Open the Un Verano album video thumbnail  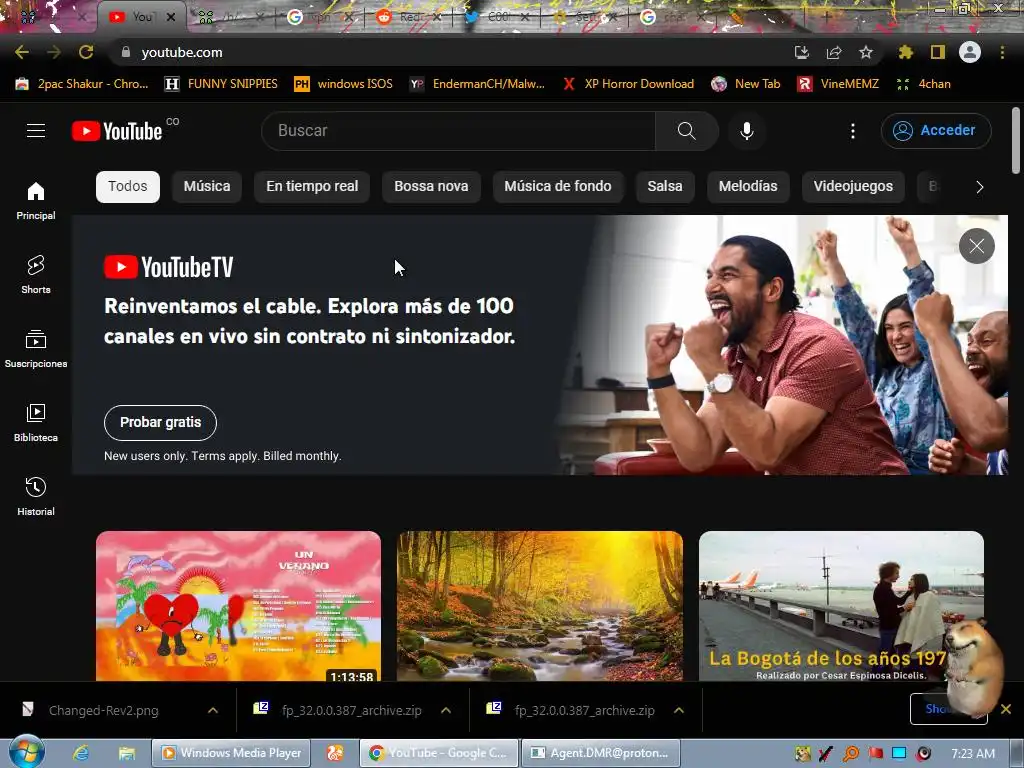point(238,606)
